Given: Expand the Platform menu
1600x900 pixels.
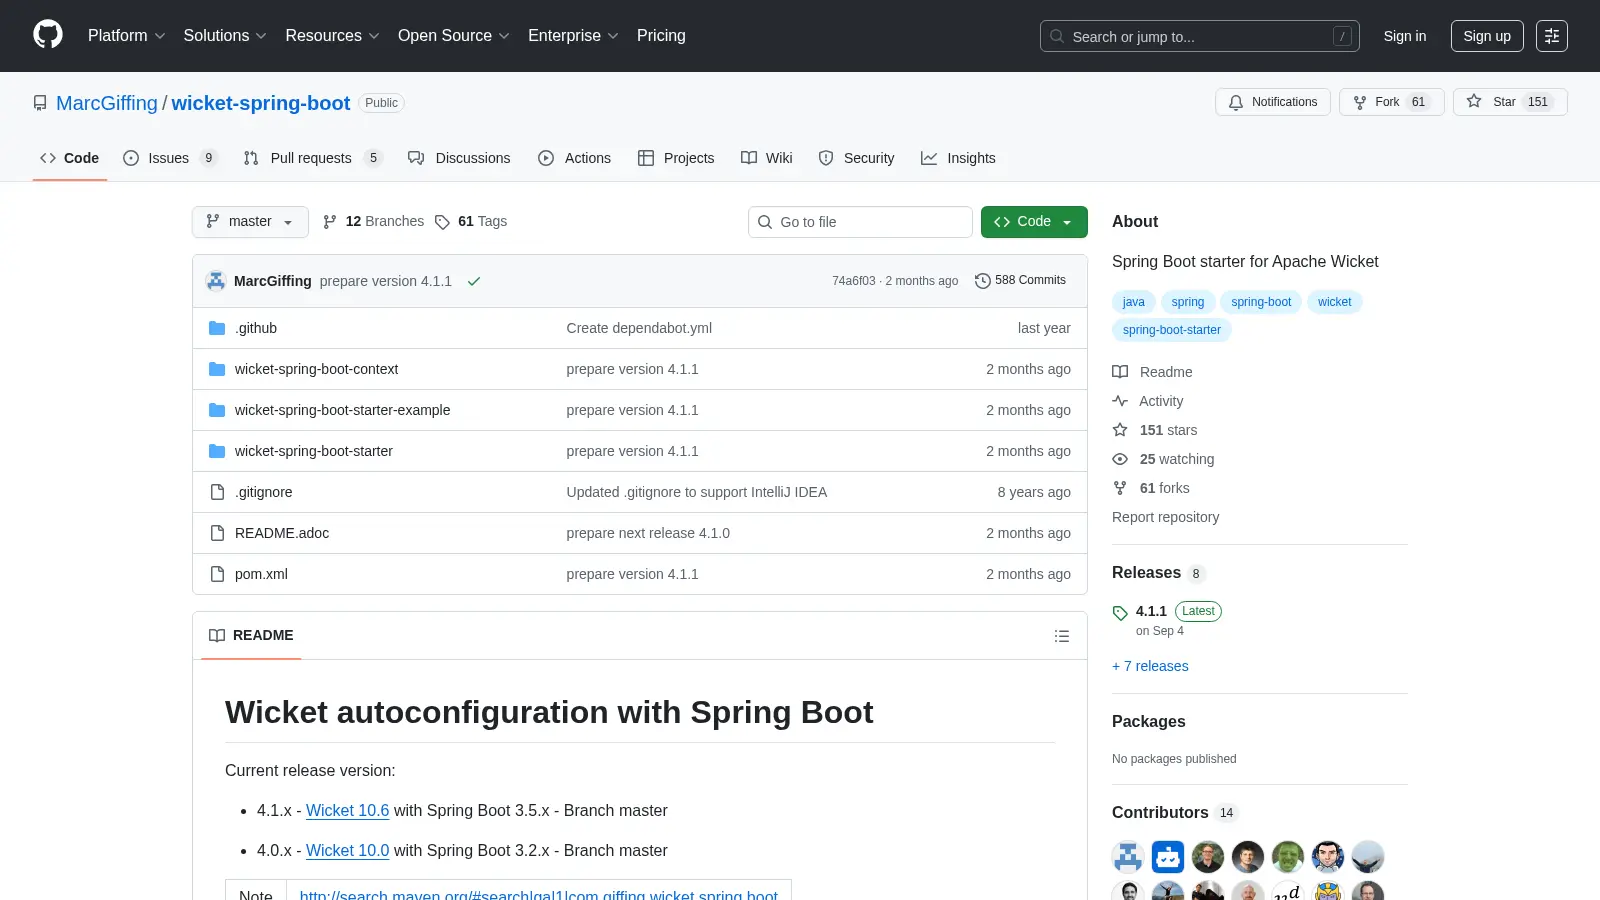Looking at the screenshot, I should tap(126, 36).
